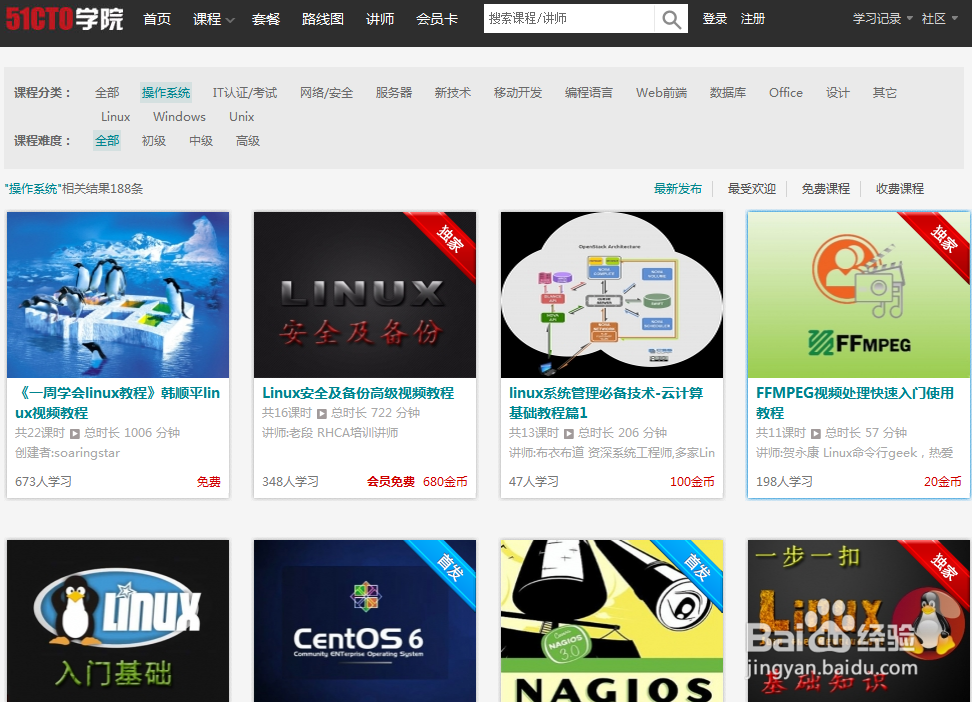Open the Linux 入门基础 thumbnail
This screenshot has width=972, height=702.
pyautogui.click(x=118, y=621)
